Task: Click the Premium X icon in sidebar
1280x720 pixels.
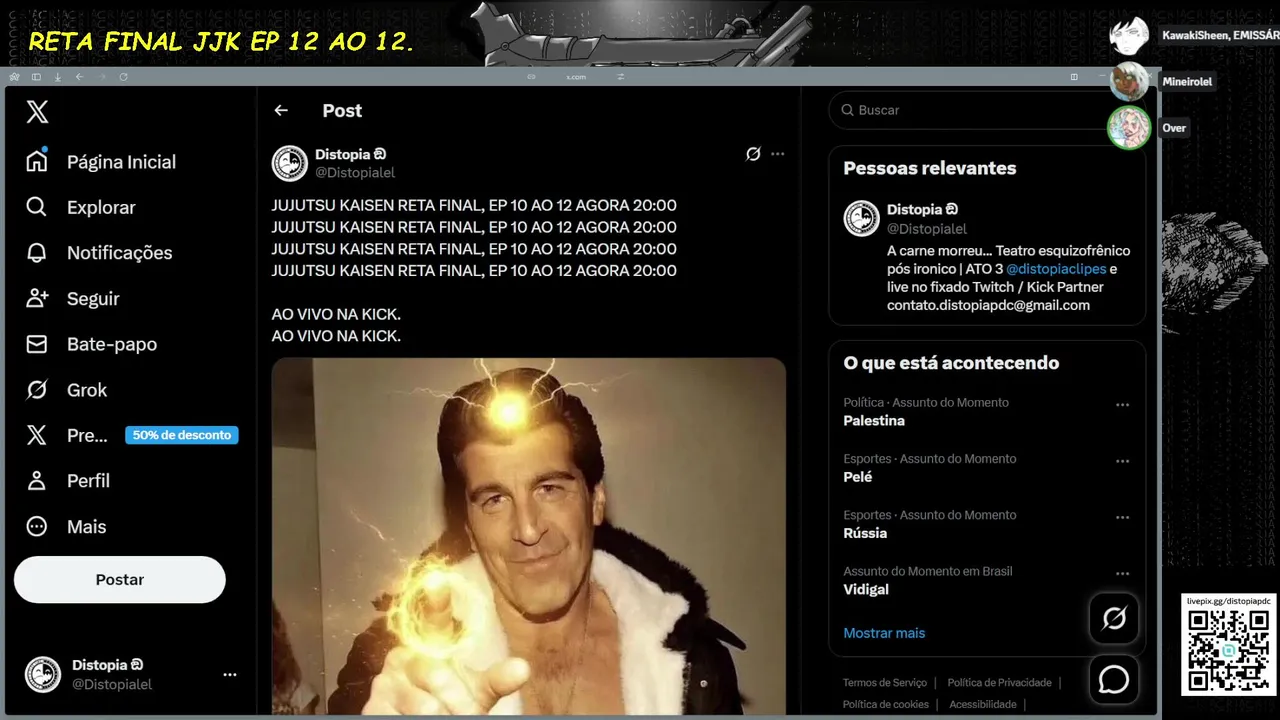Action: (37, 435)
